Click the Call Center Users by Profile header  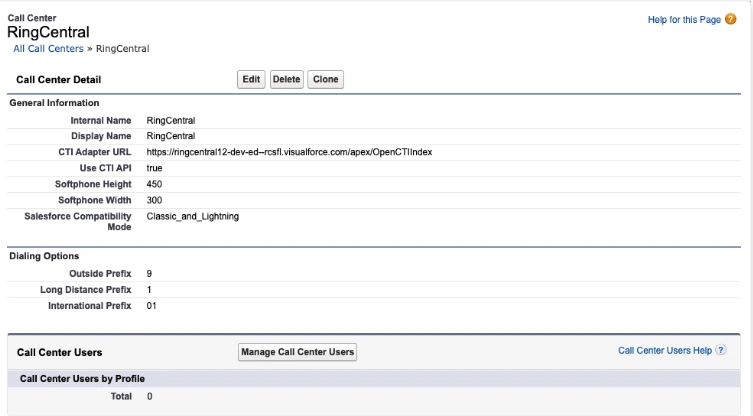83,379
